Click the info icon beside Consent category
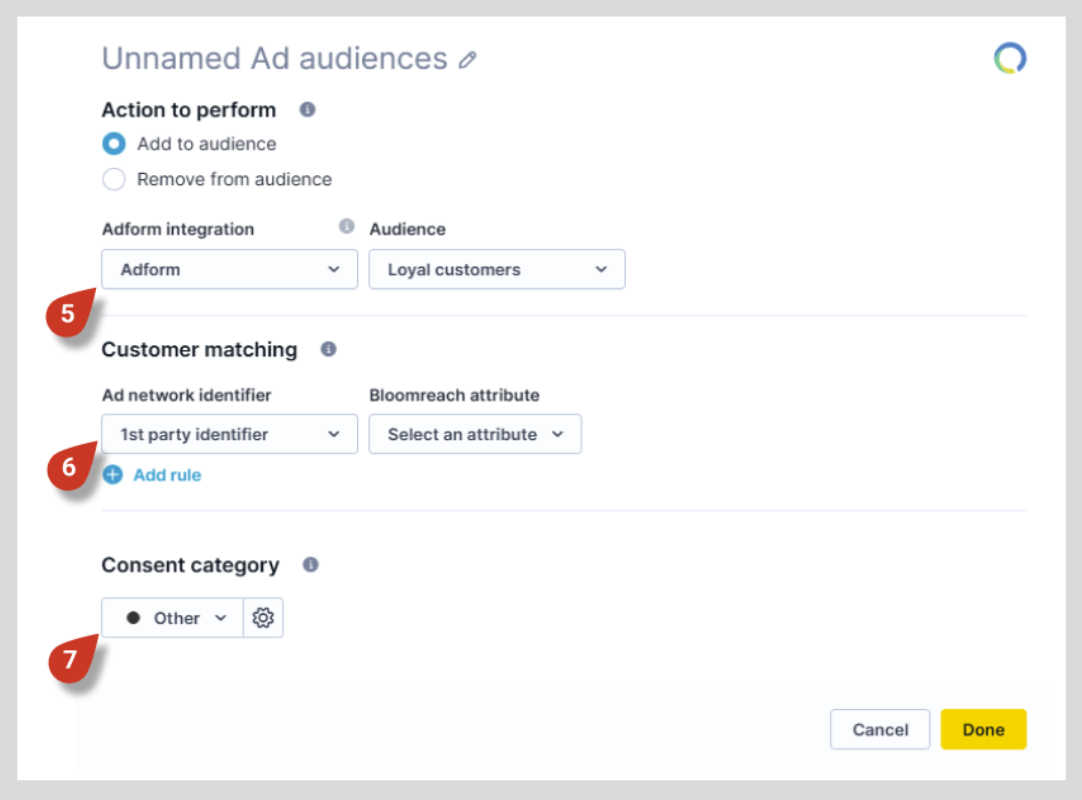The image size is (1082, 800). tap(310, 565)
